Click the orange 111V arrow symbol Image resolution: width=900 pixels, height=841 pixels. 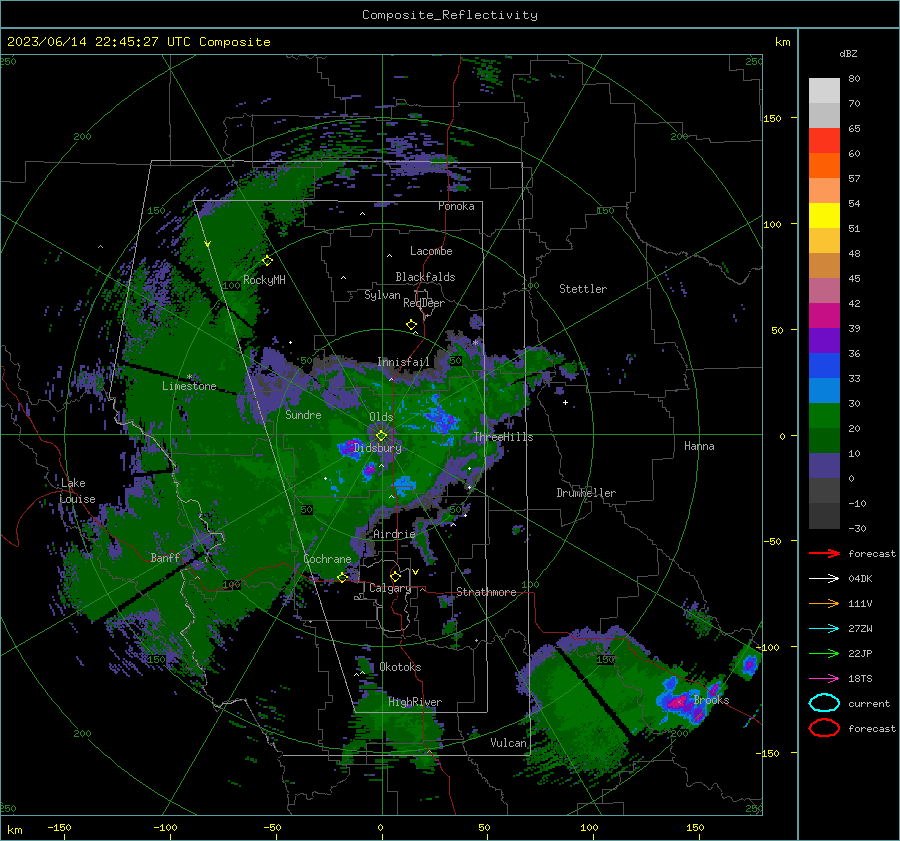pyautogui.click(x=824, y=603)
